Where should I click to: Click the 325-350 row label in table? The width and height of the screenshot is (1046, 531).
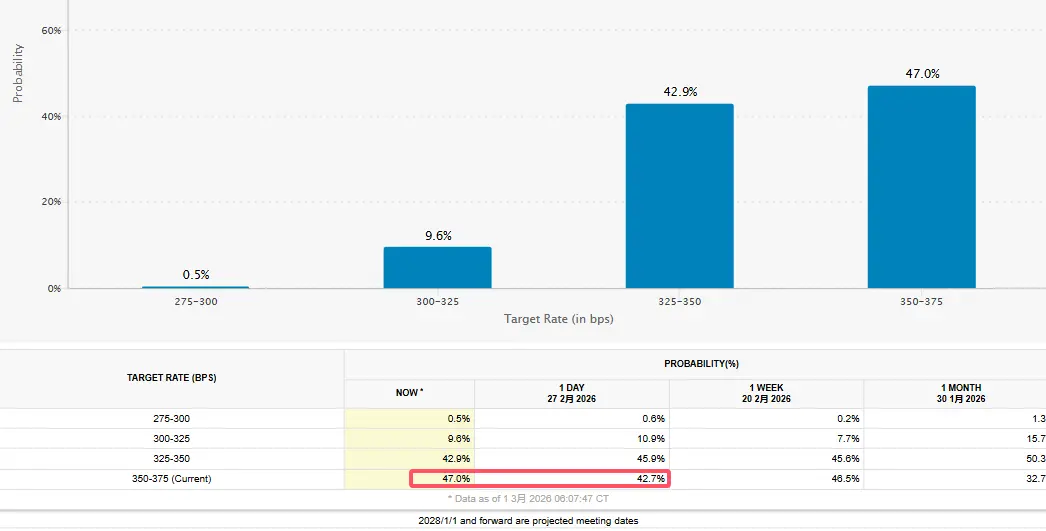click(x=171, y=458)
